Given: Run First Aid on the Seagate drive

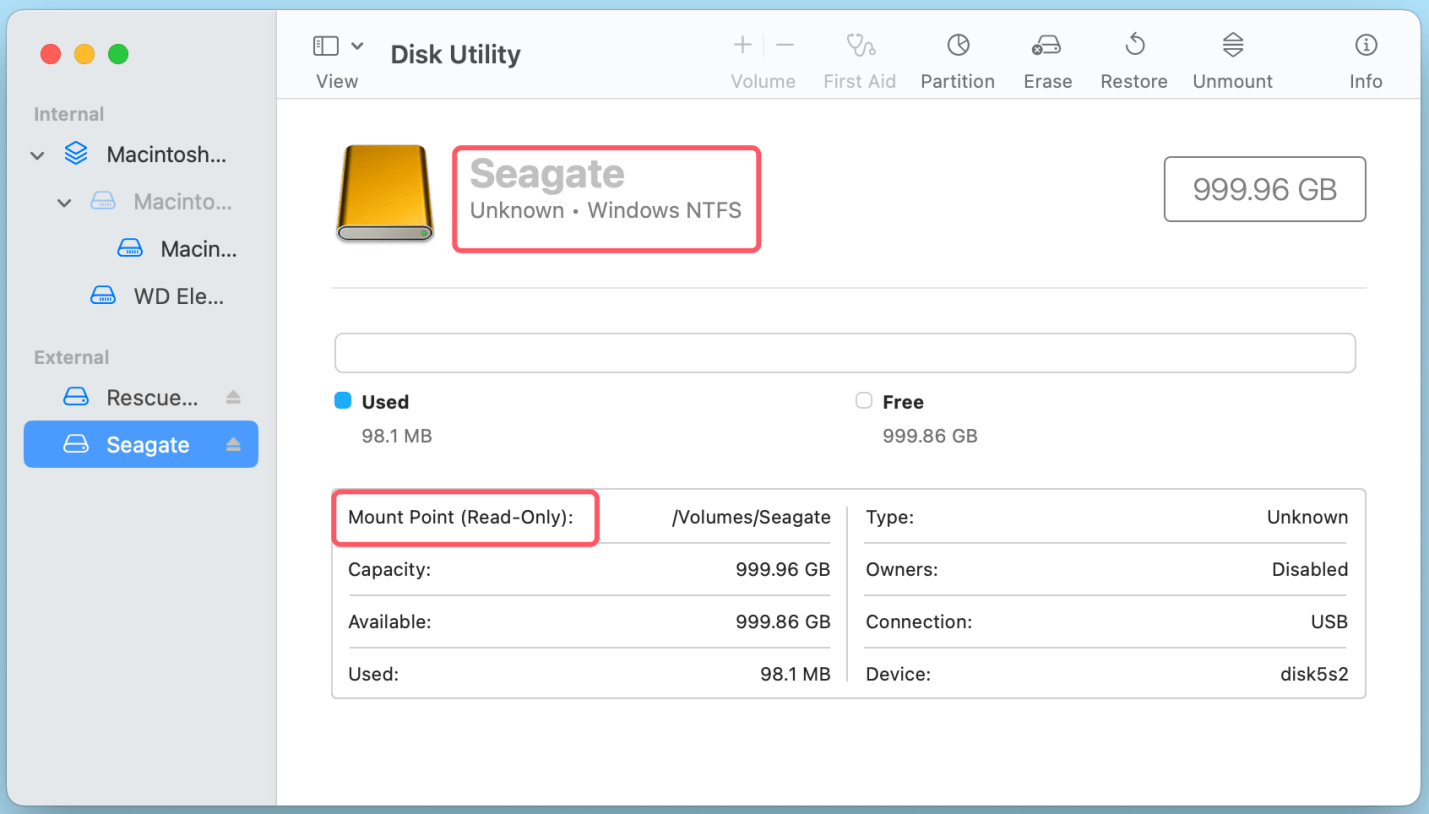Looking at the screenshot, I should [859, 55].
